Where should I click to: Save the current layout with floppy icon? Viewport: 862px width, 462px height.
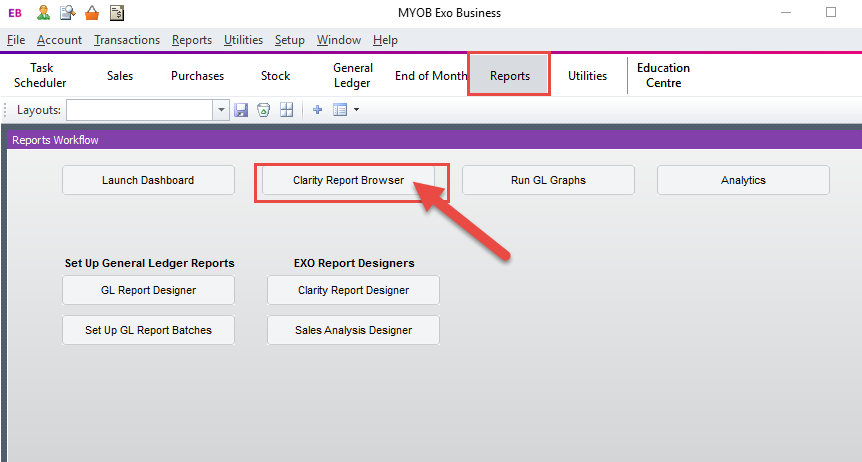click(x=241, y=110)
